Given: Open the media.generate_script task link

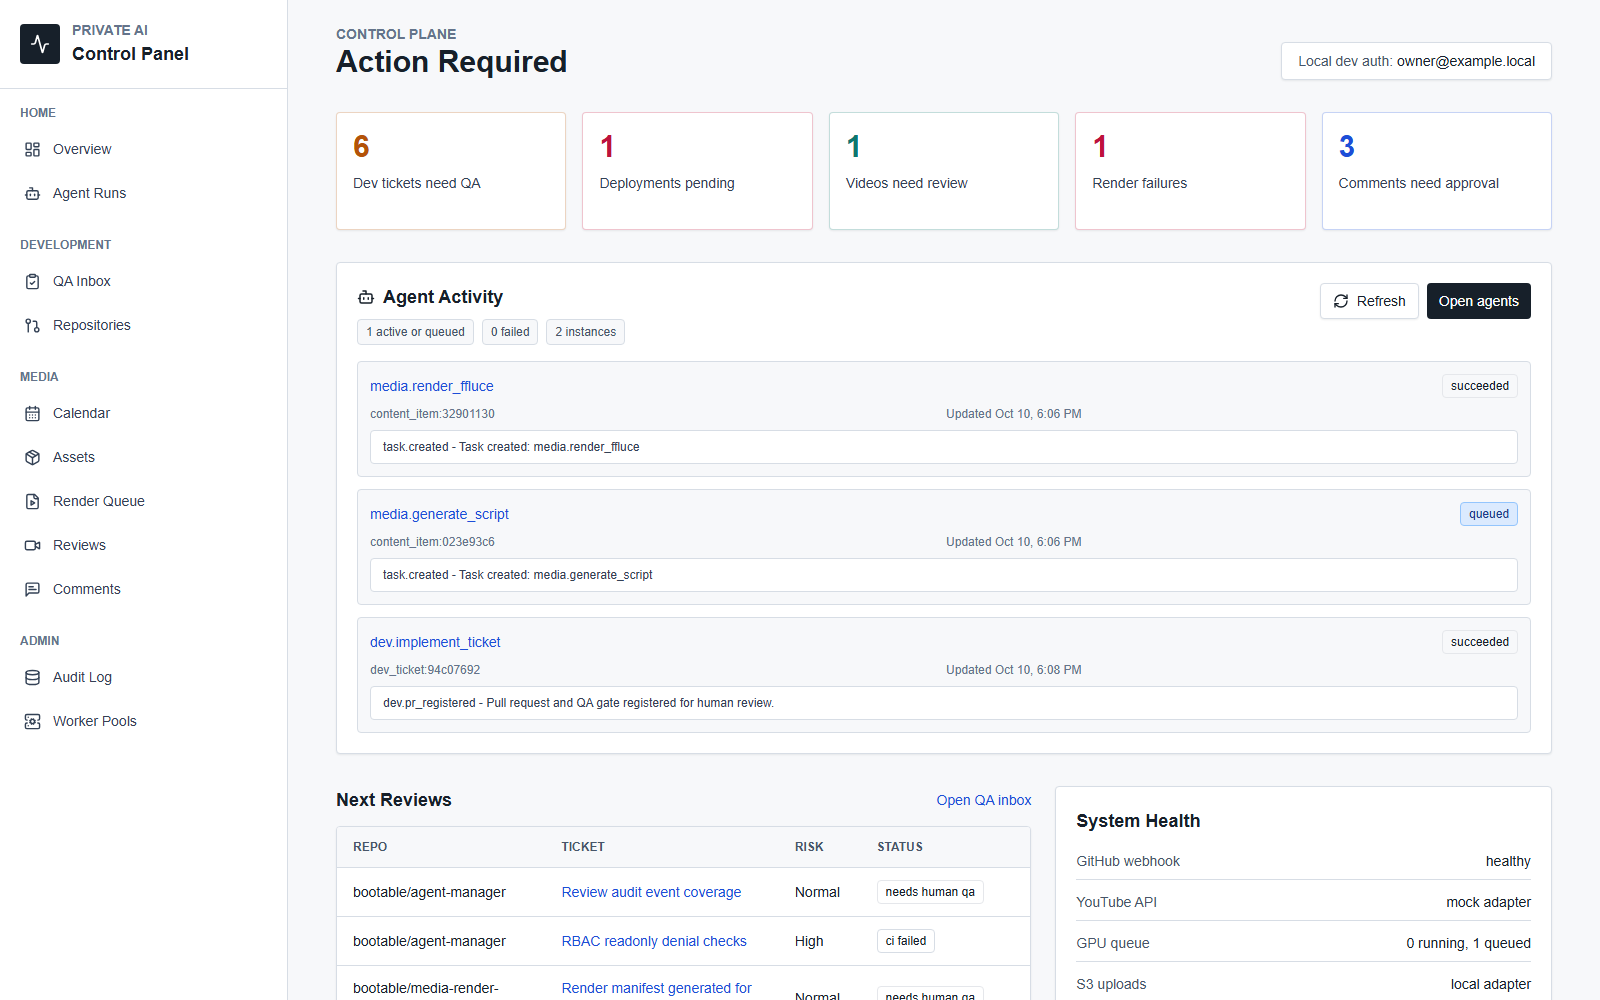Looking at the screenshot, I should tap(439, 514).
